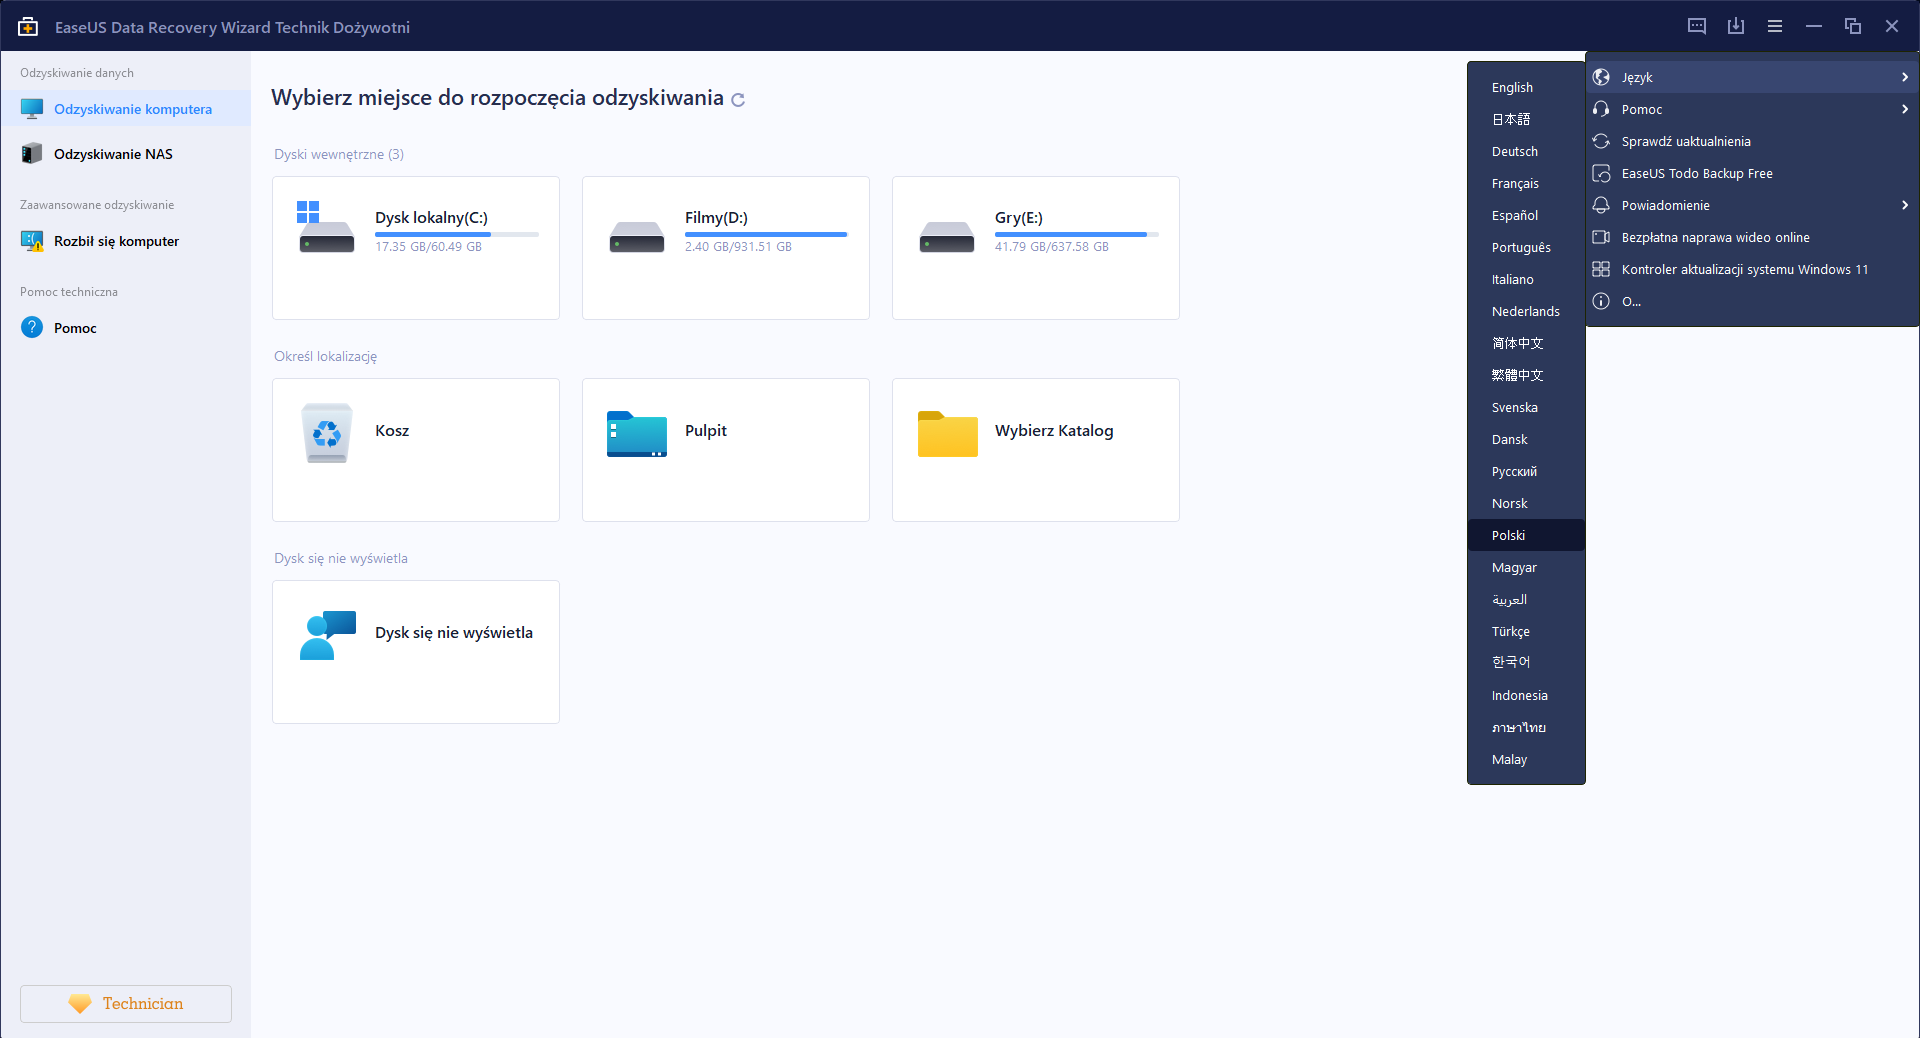Select Norsk language
This screenshot has height=1038, width=1920.
pyautogui.click(x=1526, y=504)
